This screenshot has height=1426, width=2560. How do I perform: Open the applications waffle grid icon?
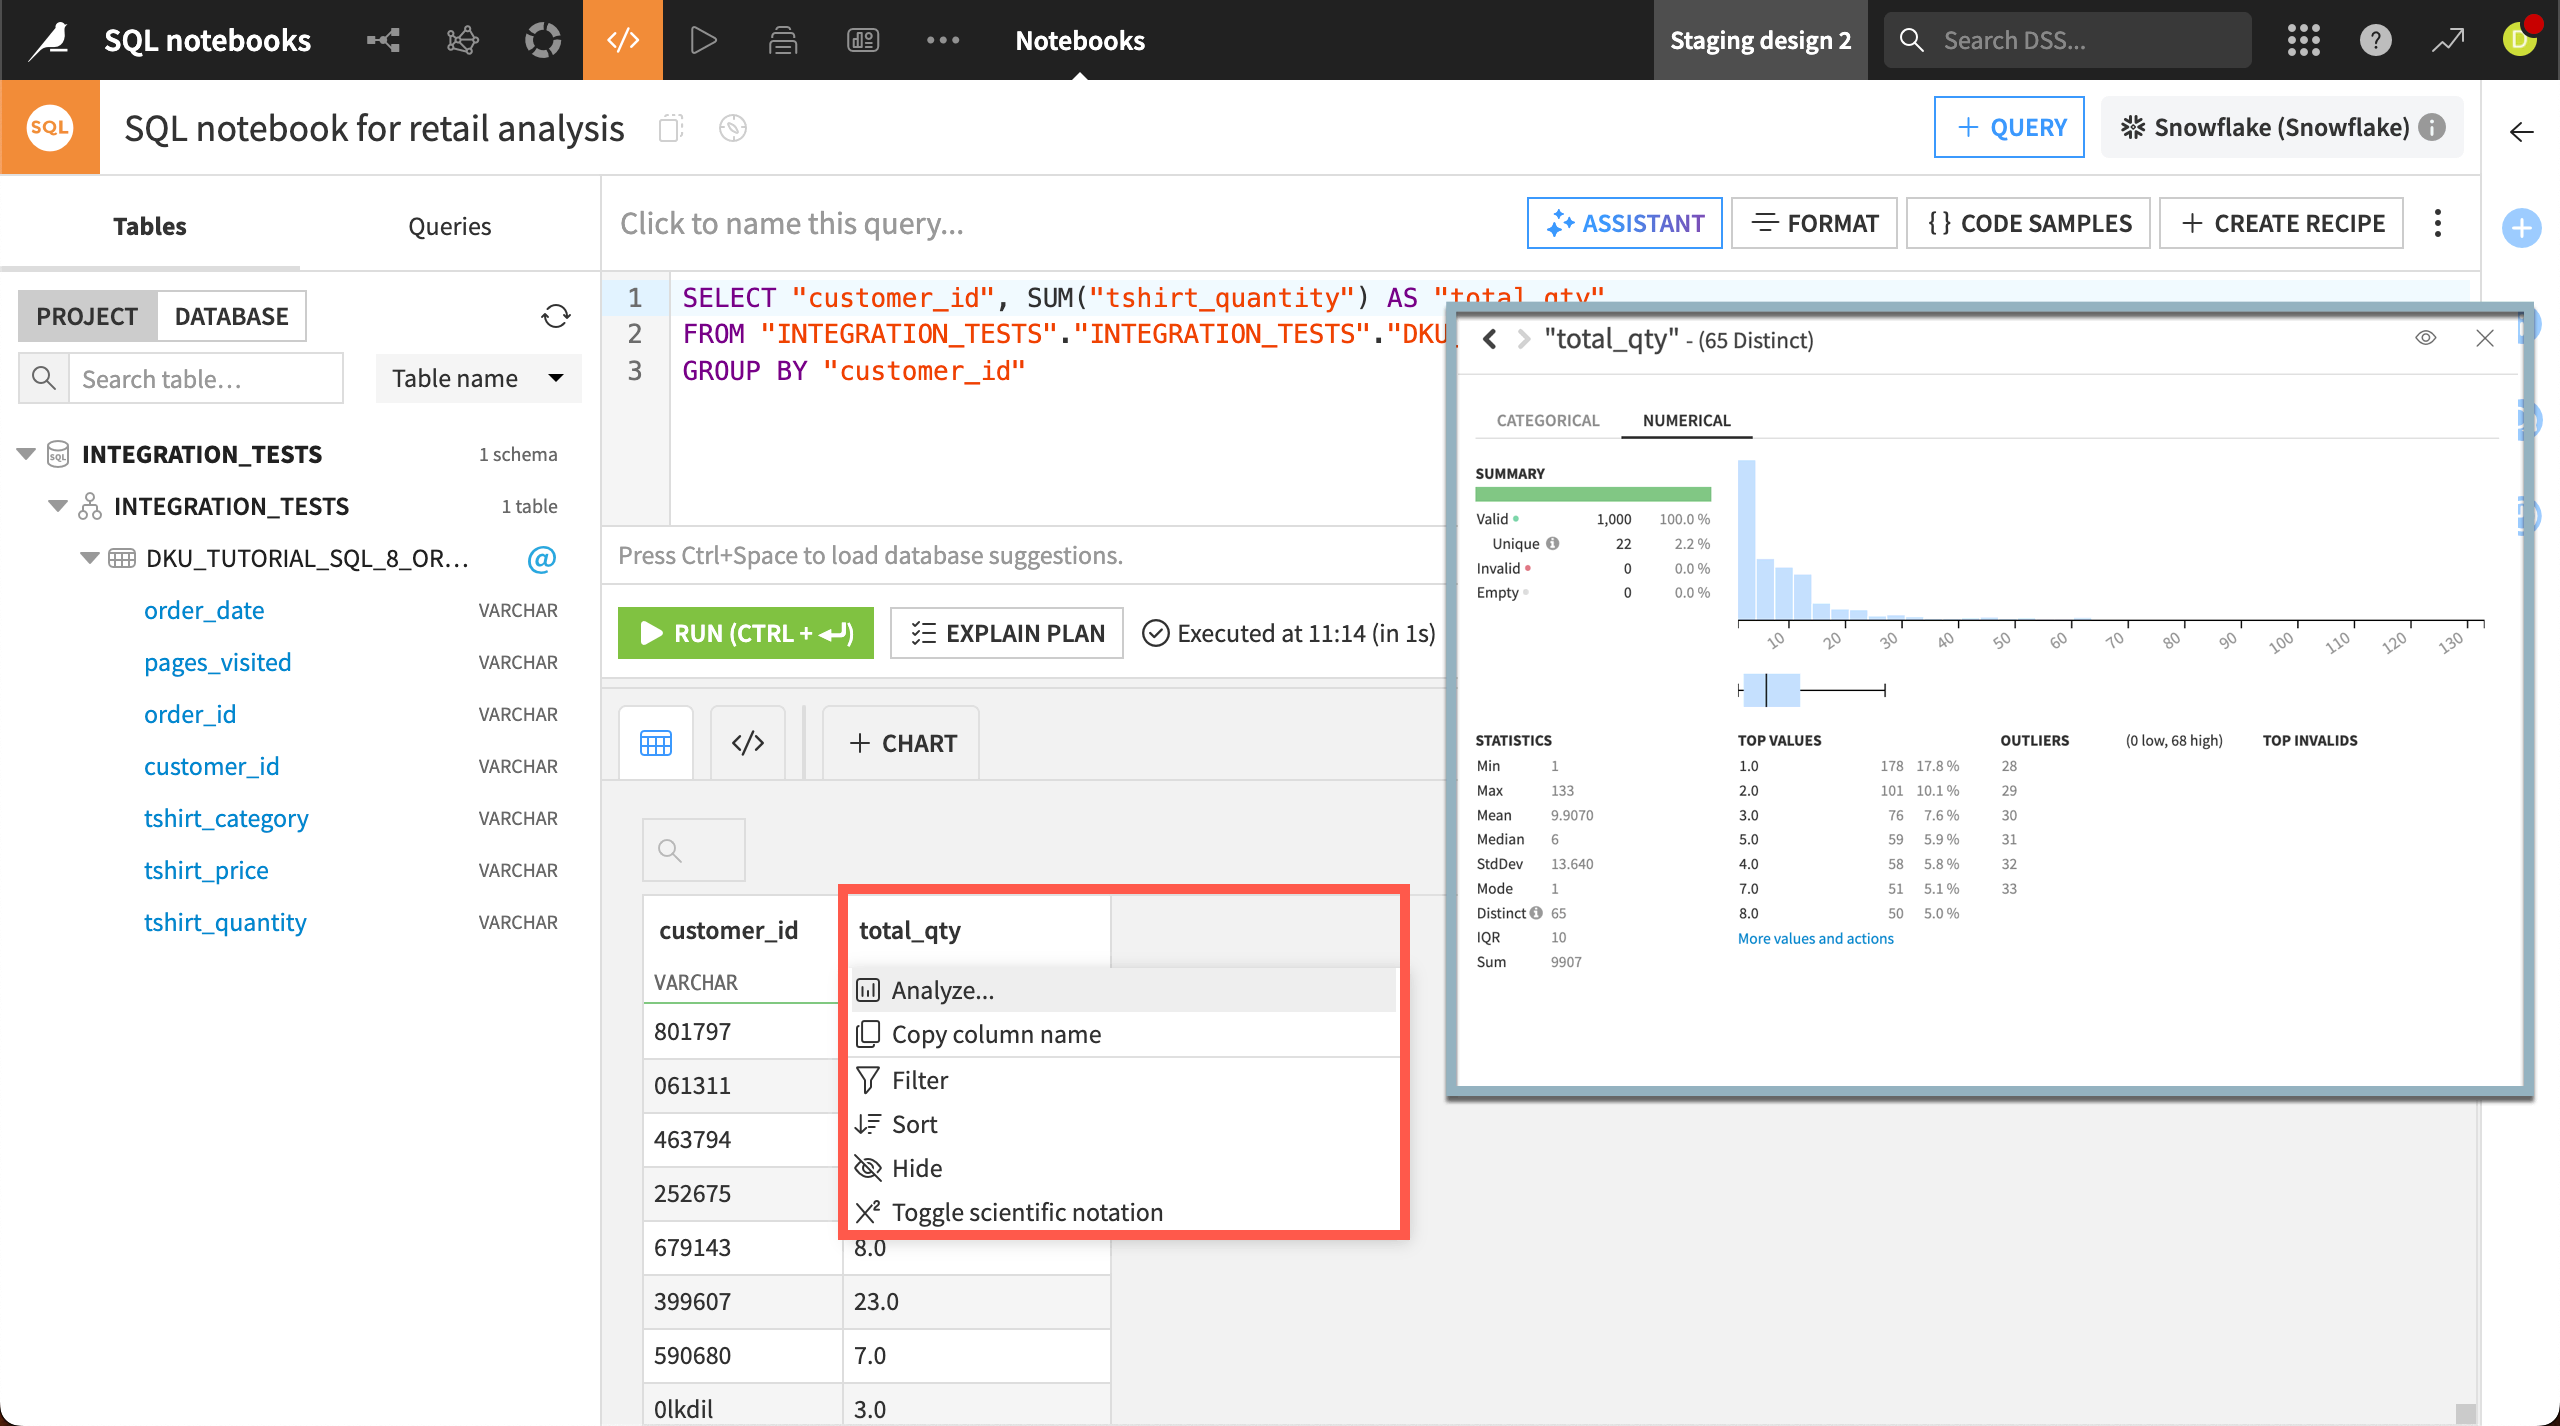(2303, 40)
